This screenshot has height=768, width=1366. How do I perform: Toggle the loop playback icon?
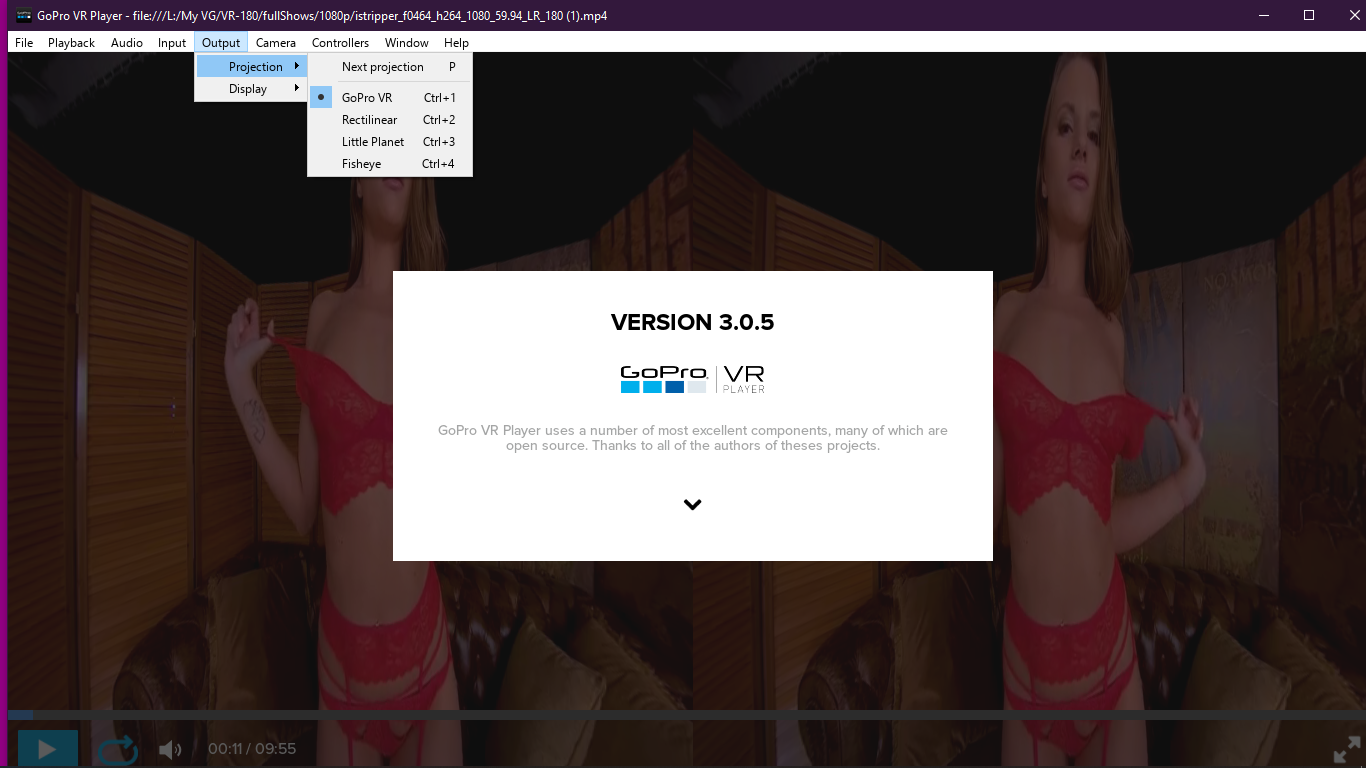pos(117,749)
